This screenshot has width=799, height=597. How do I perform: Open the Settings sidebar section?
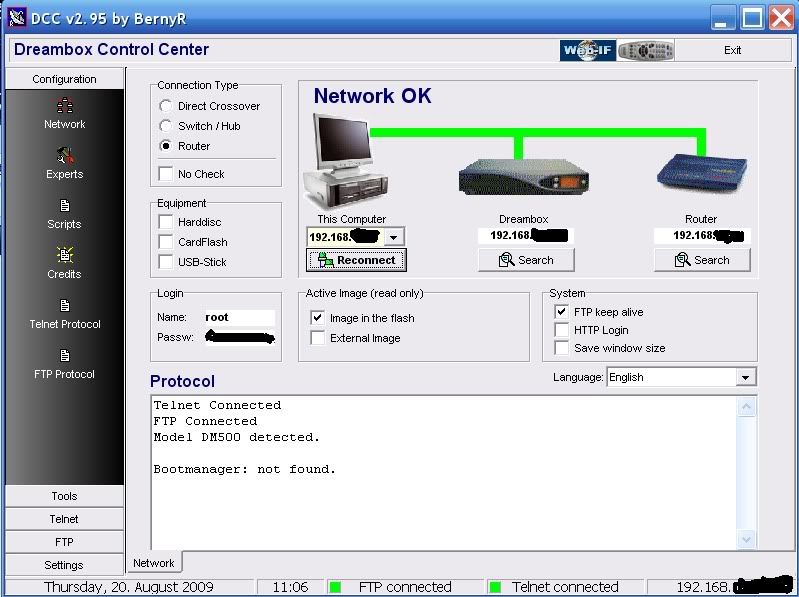(x=64, y=565)
